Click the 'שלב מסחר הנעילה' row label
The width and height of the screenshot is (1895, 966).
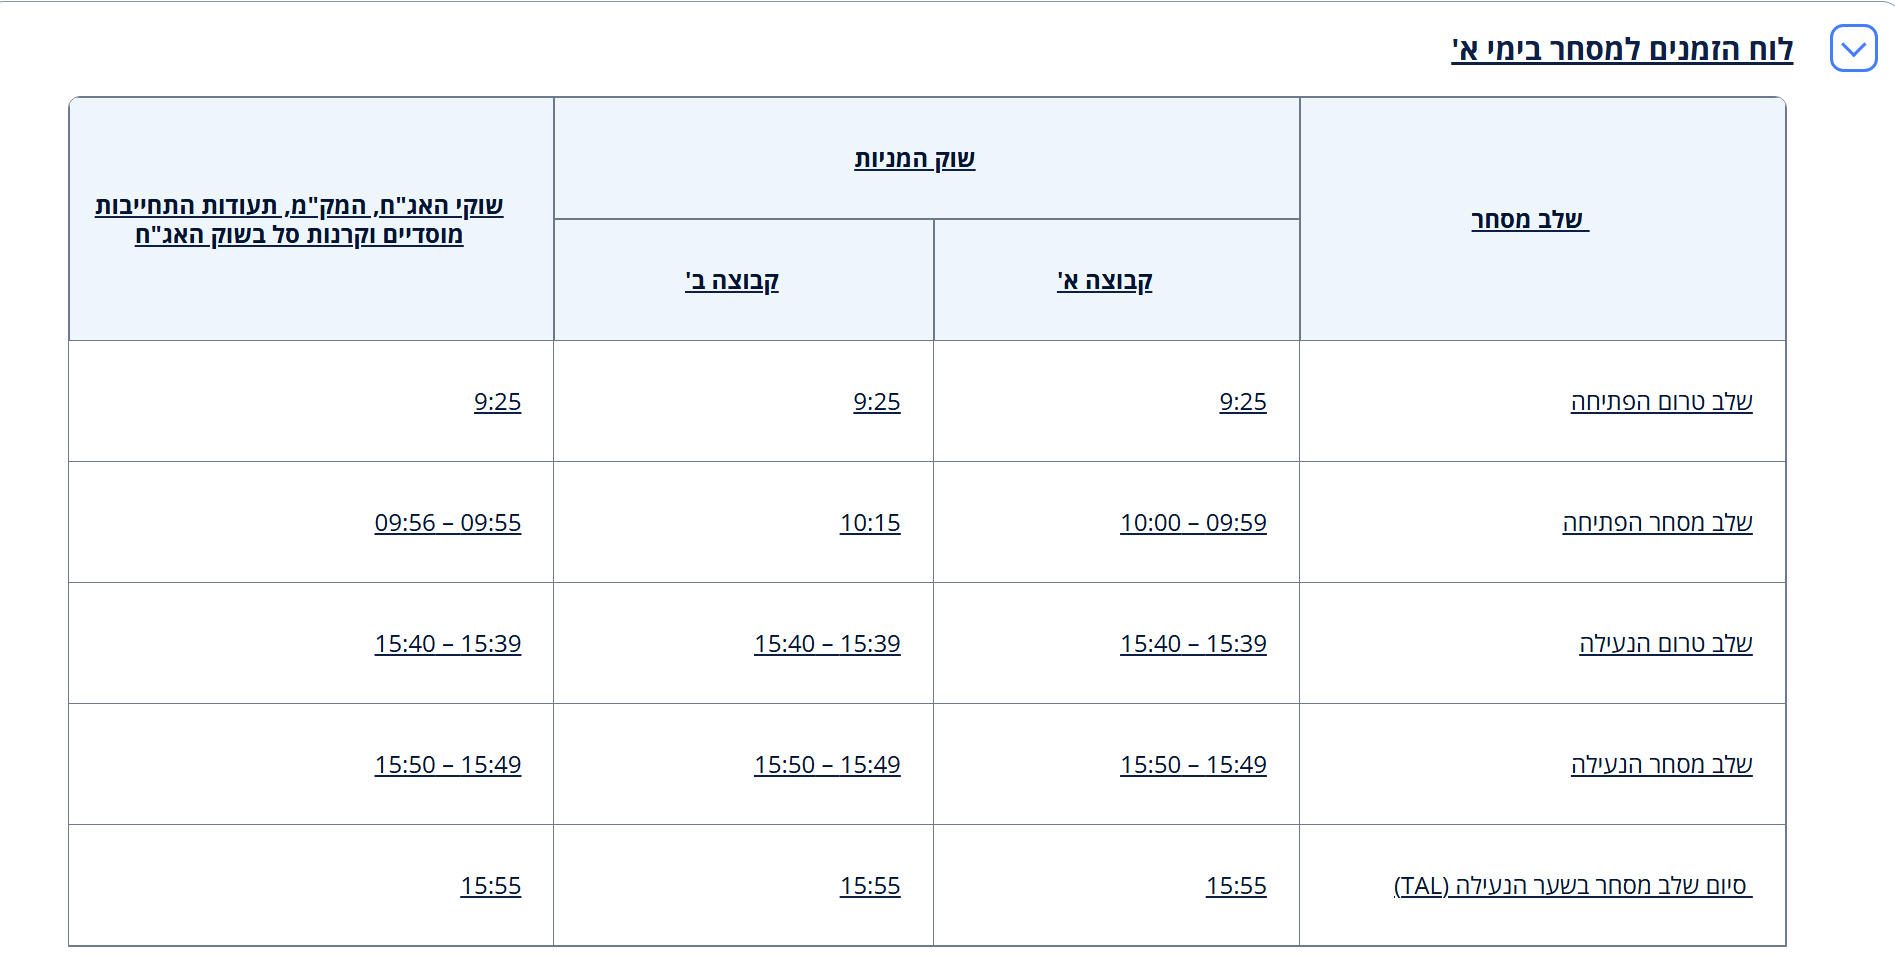1661,765
